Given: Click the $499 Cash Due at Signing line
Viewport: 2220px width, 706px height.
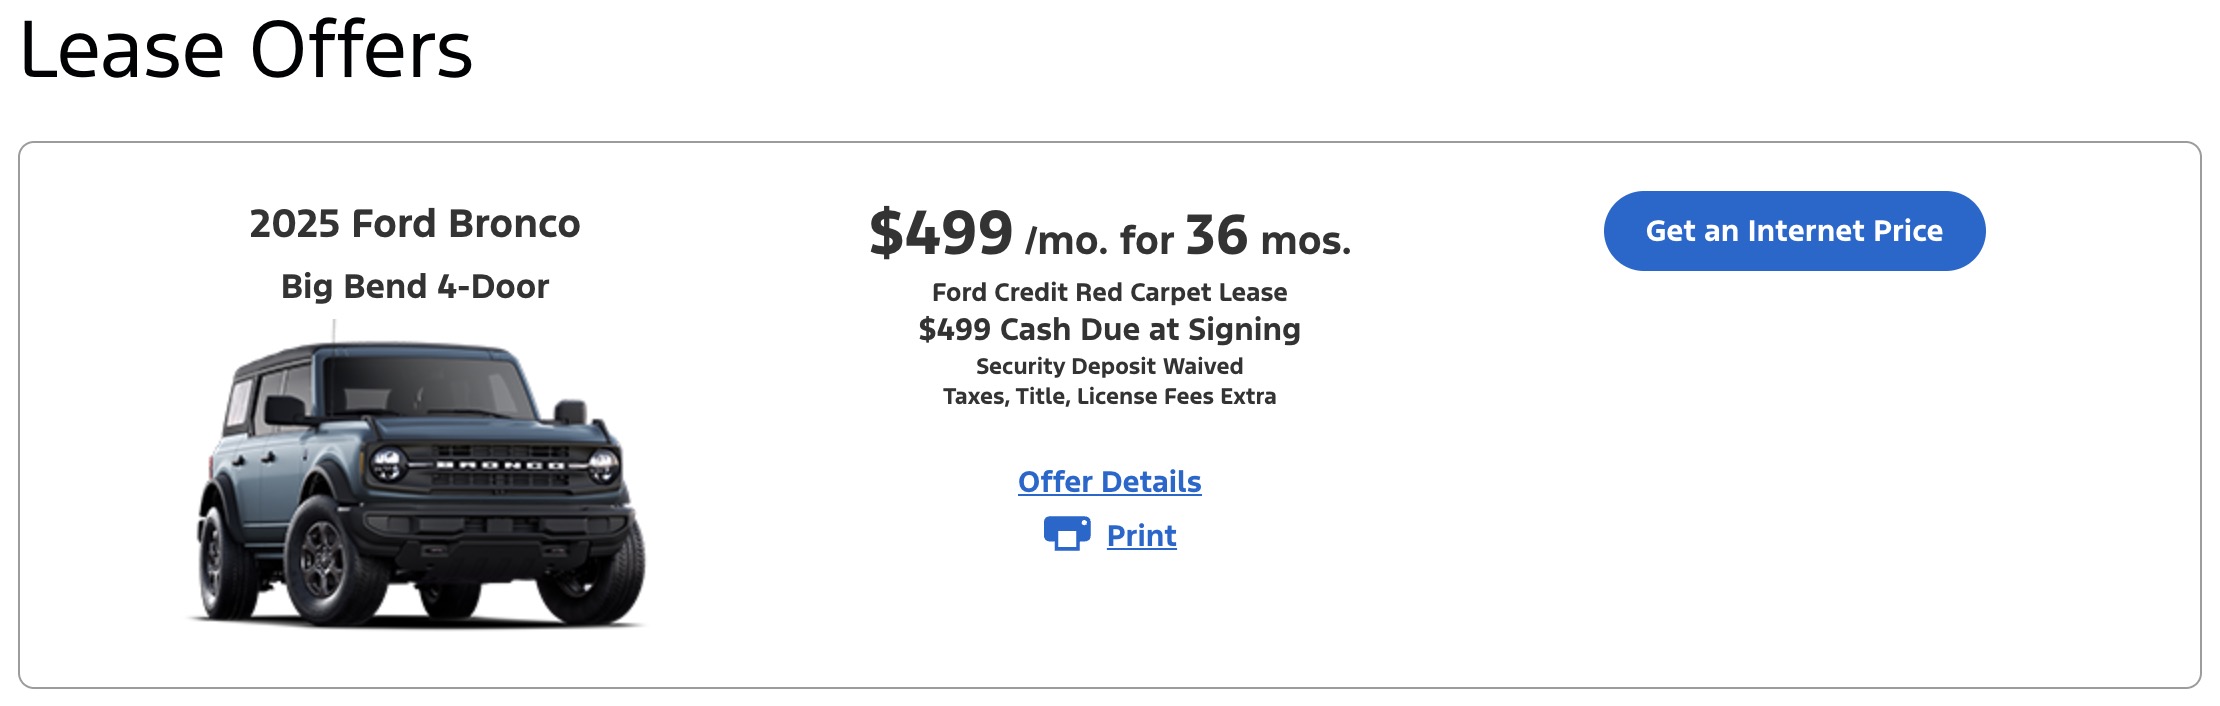Looking at the screenshot, I should (x=1109, y=330).
